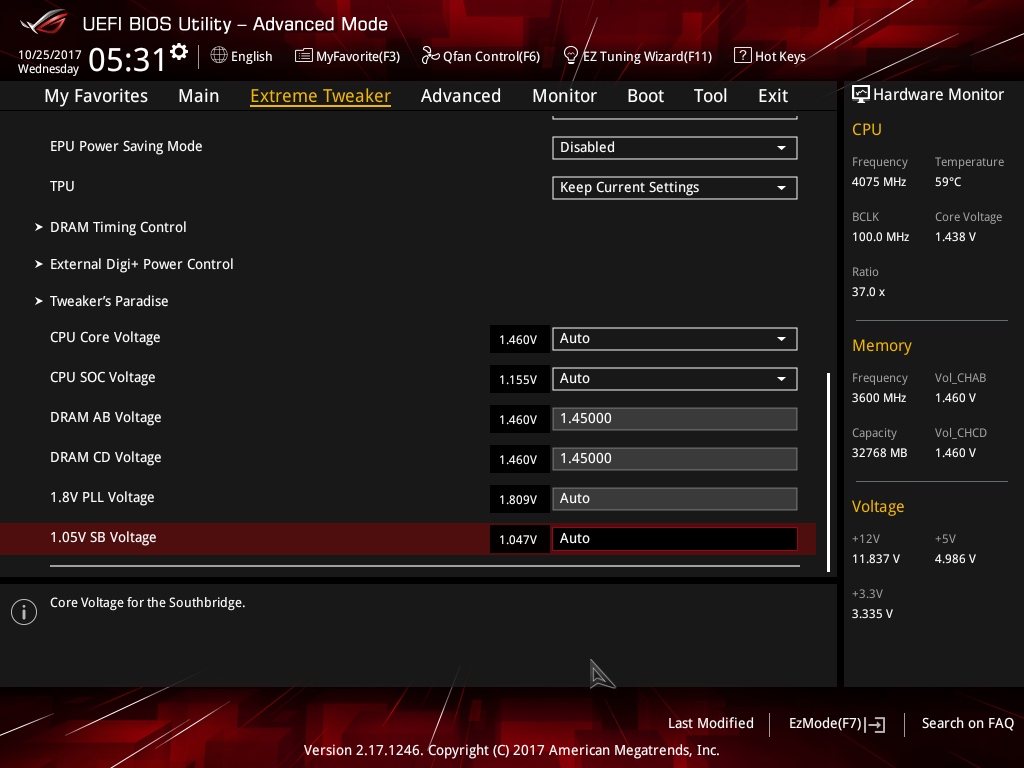
Task: Click the globe language icon
Action: 219,56
